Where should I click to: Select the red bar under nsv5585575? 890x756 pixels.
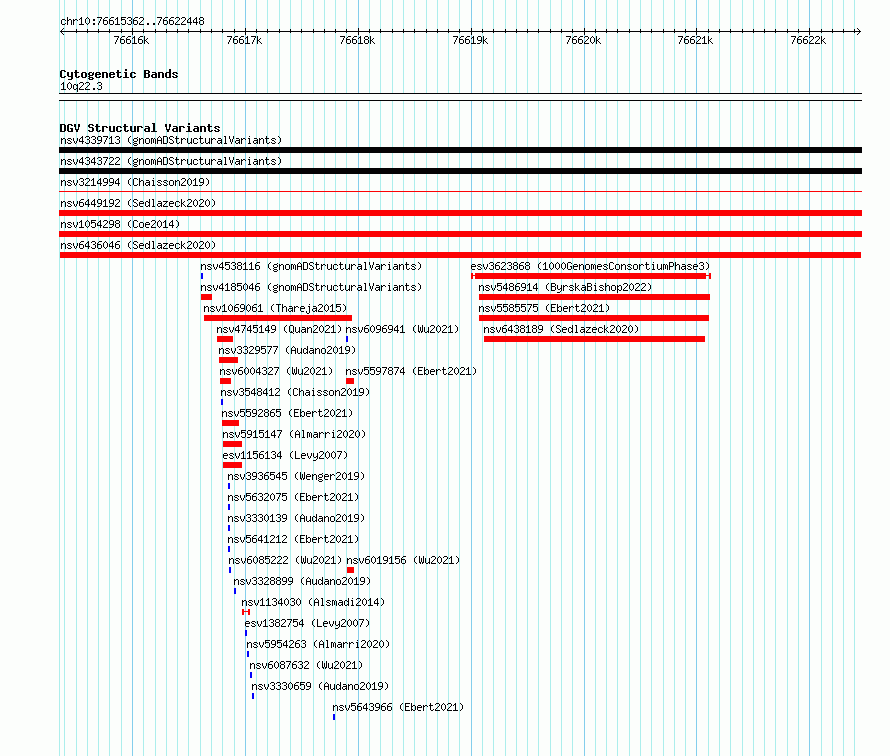coord(594,318)
